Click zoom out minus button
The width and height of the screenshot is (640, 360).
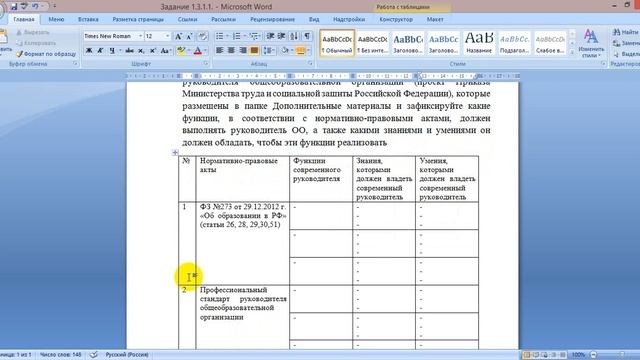[593, 355]
